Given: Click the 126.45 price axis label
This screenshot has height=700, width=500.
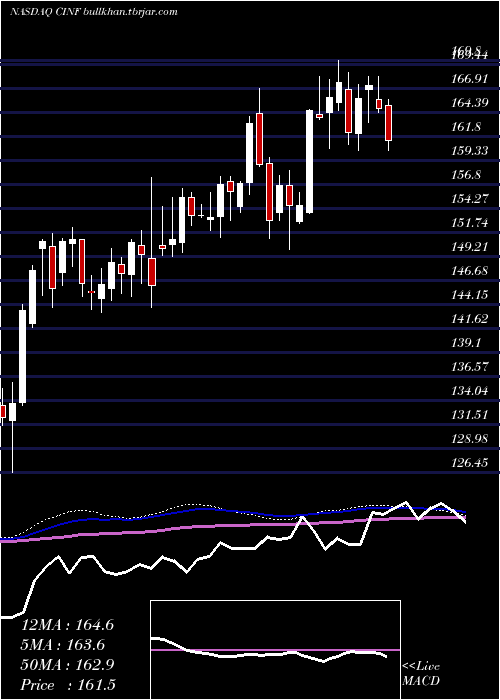Looking at the screenshot, I should 470,463.
